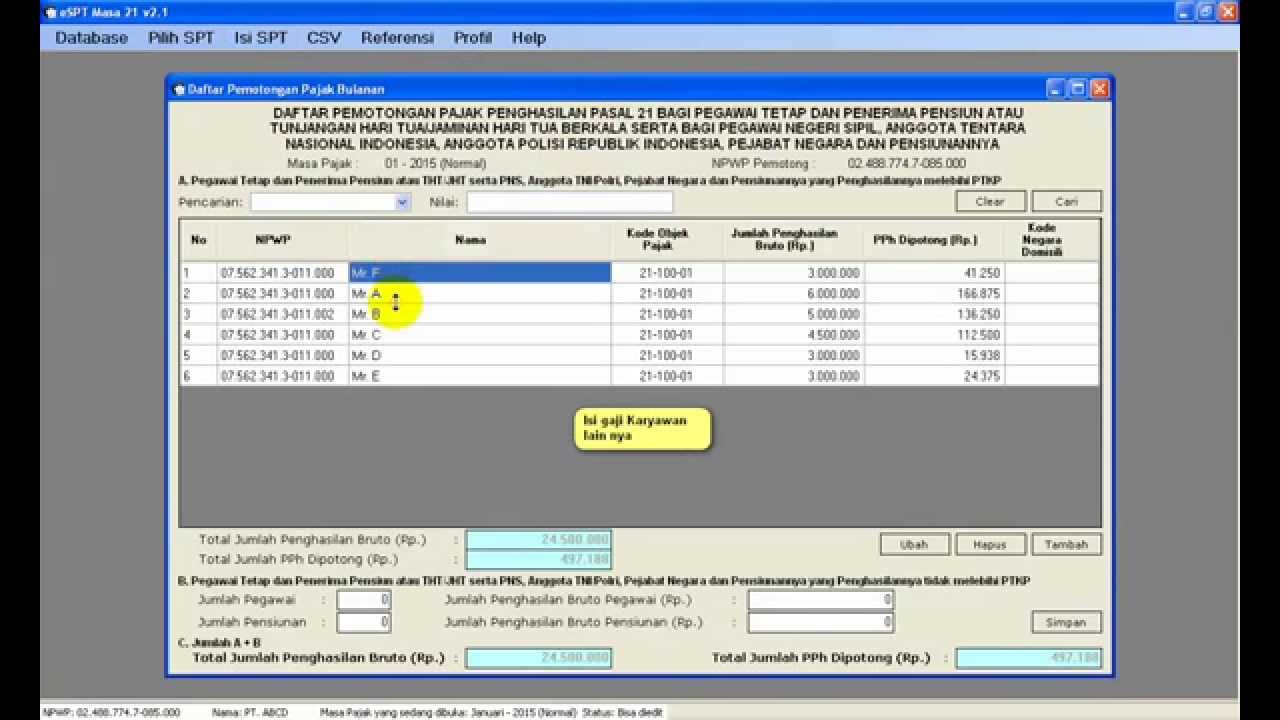Click the Nama column header

479,240
